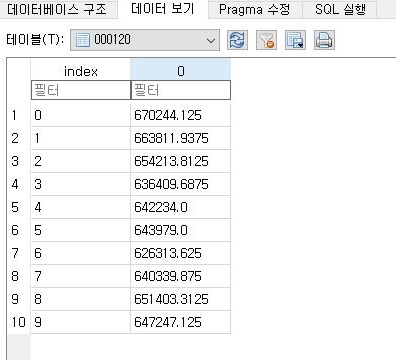Click the clear all filters icon

pos(266,40)
